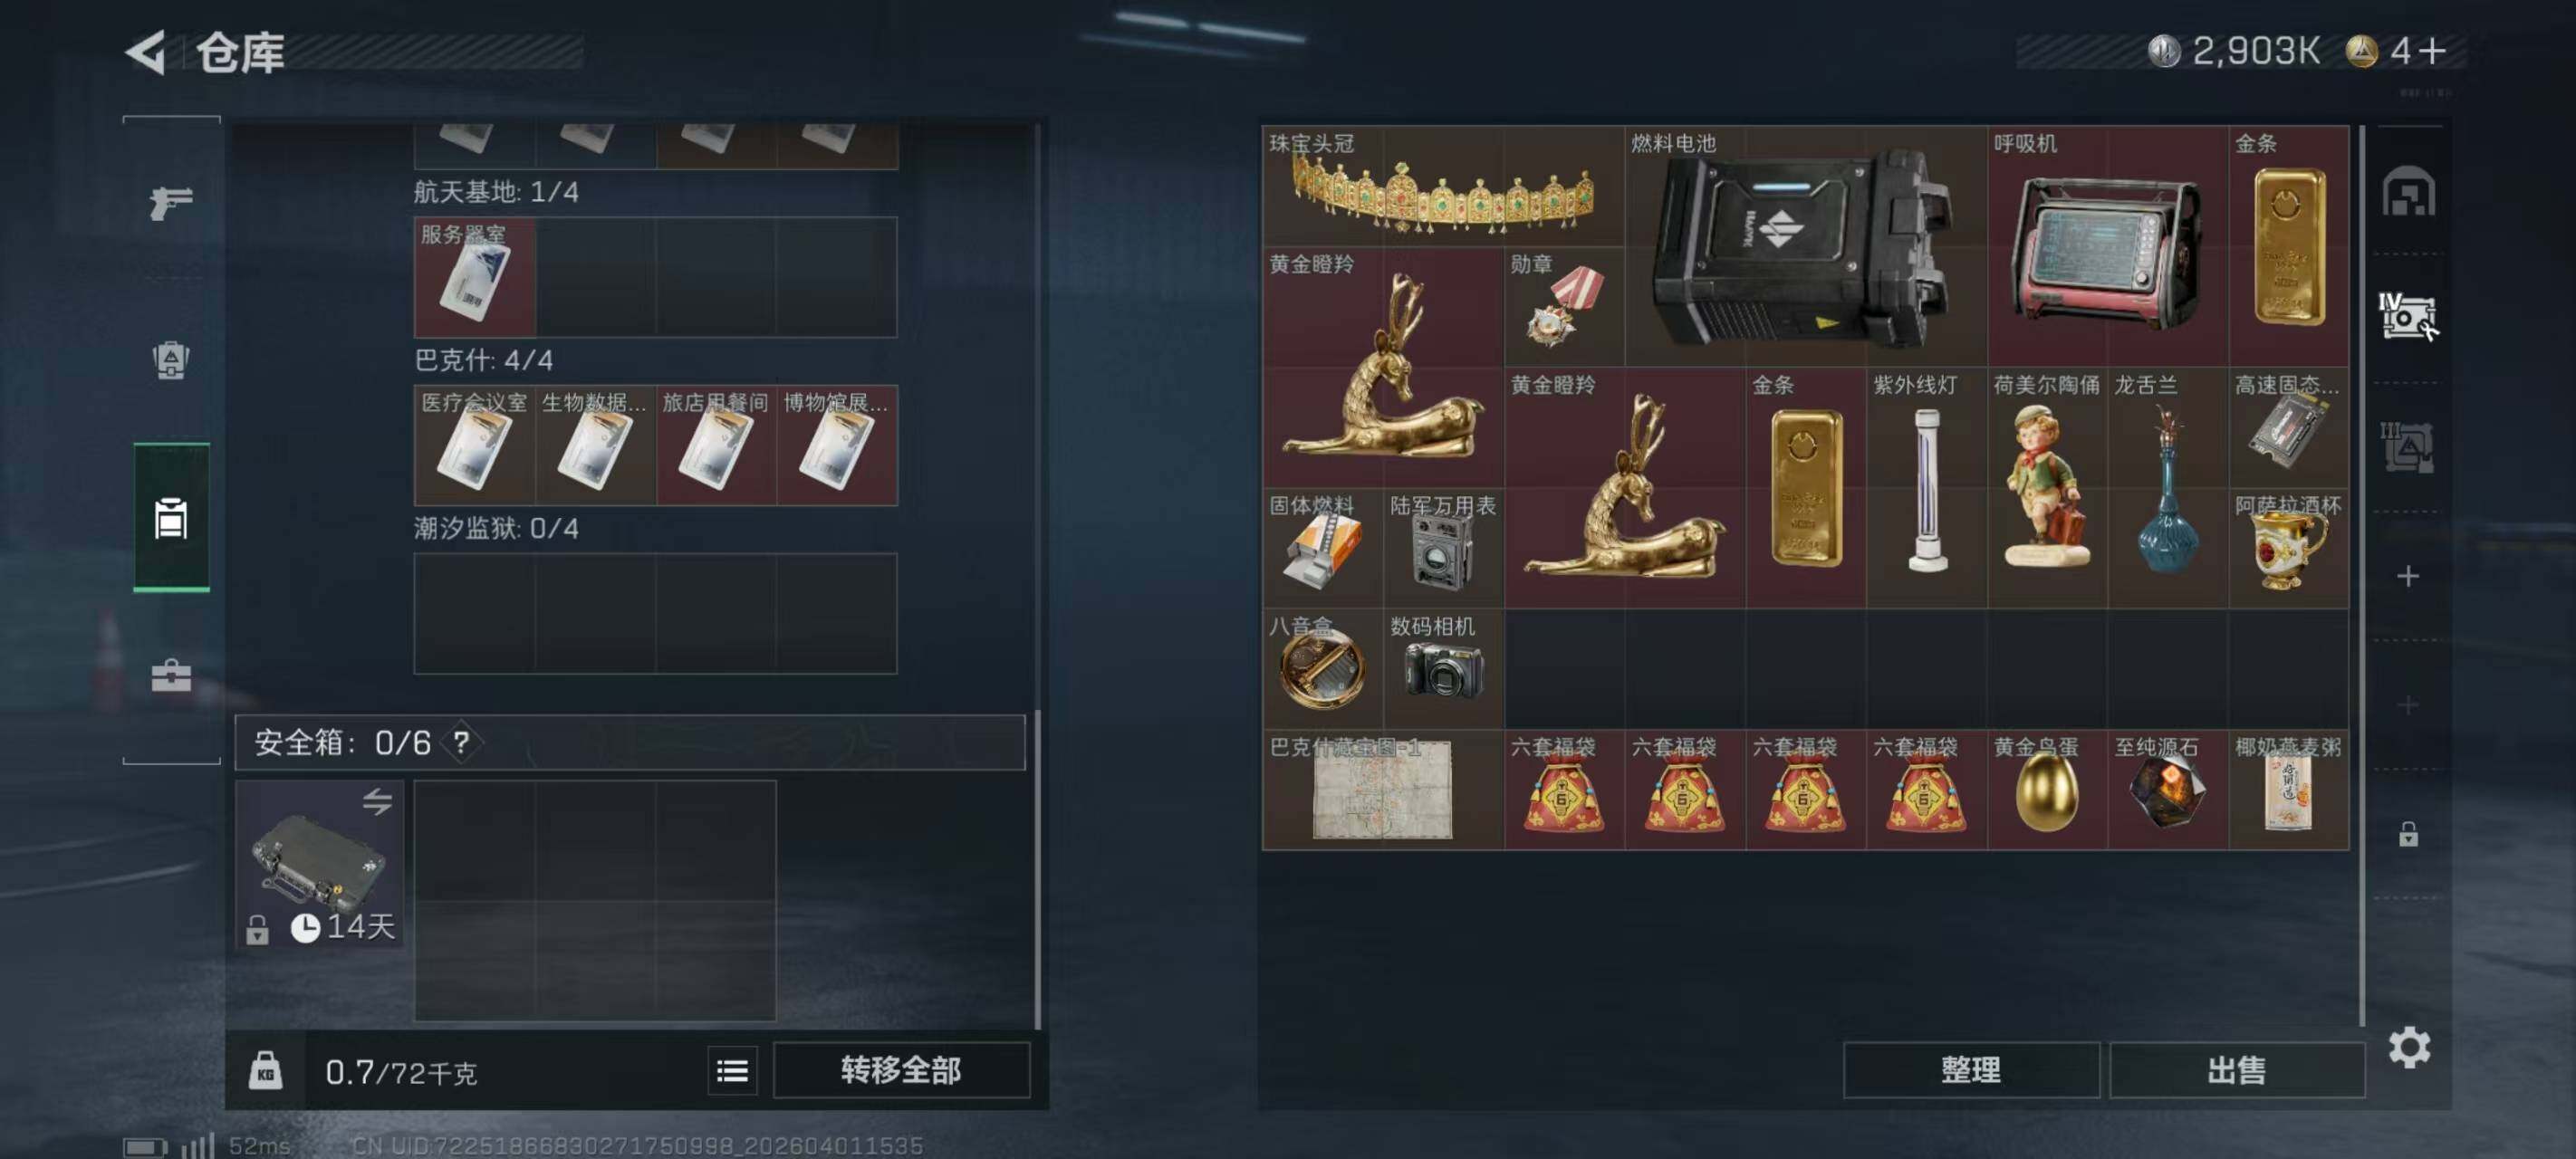Click the stash vertical scrollbar
The image size is (2576, 1159).
point(2363,575)
